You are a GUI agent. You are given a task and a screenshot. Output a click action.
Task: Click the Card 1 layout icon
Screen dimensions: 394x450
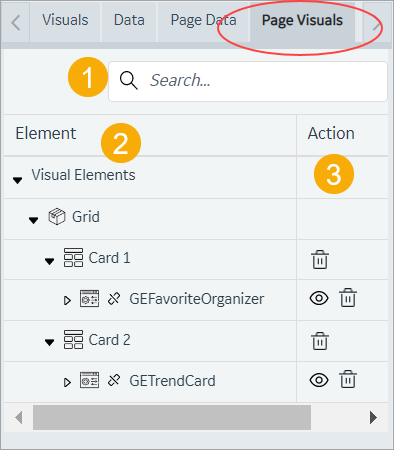(x=73, y=258)
